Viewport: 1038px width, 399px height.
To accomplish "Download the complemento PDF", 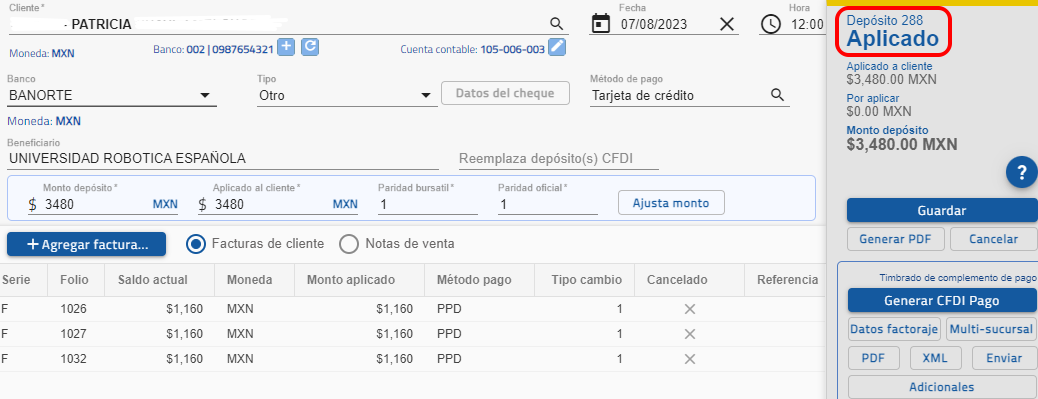I will pos(873,358).
